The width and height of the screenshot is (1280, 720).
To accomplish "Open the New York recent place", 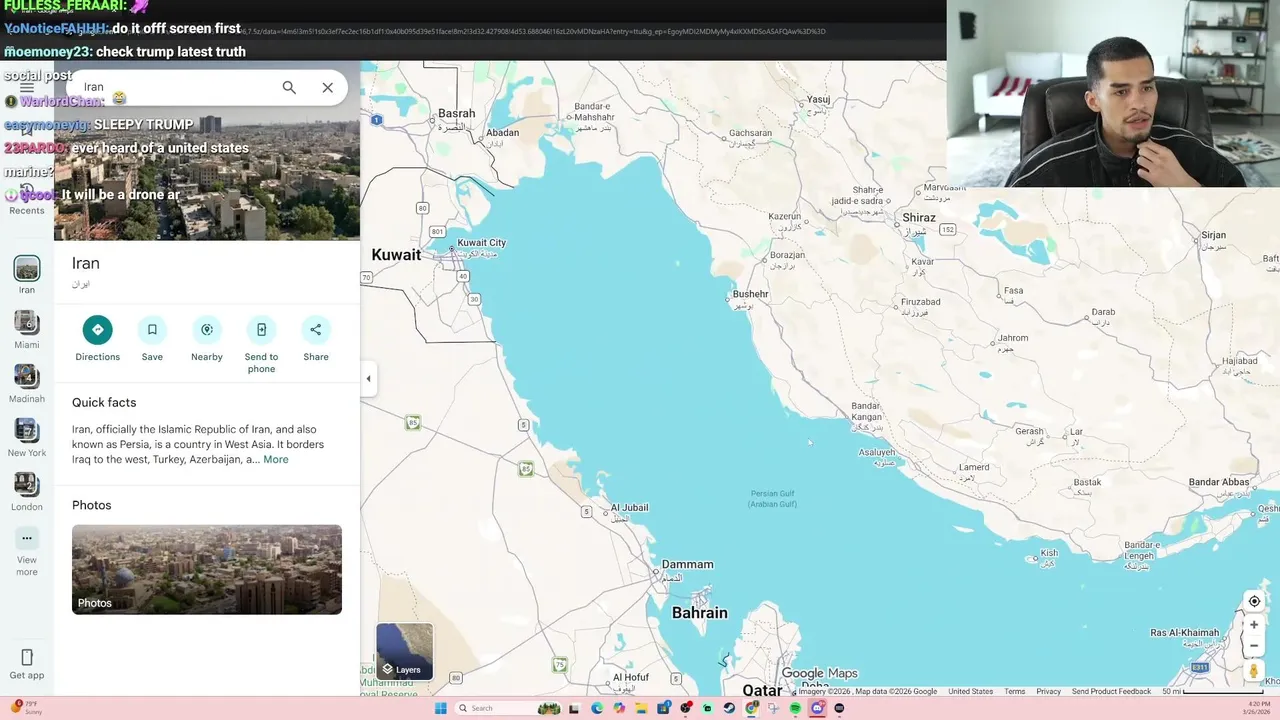I will point(27,437).
